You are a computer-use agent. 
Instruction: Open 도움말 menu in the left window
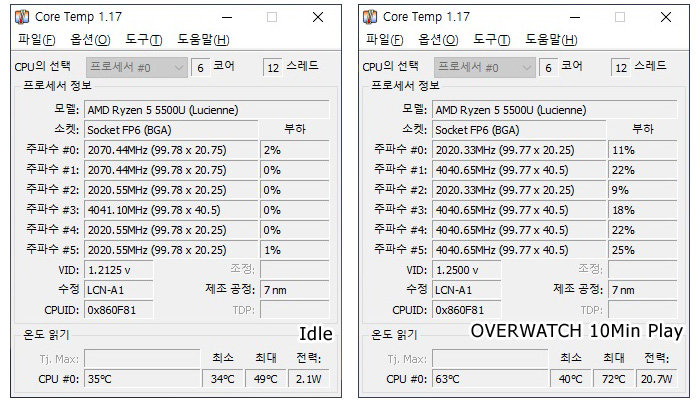coord(203,40)
